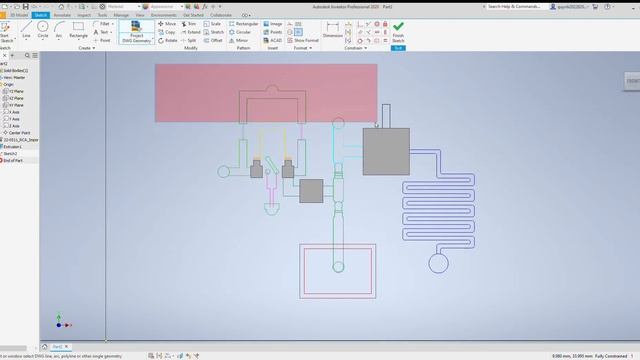Click the Finish Sketch button
This screenshot has height=360, width=640.
click(x=398, y=32)
